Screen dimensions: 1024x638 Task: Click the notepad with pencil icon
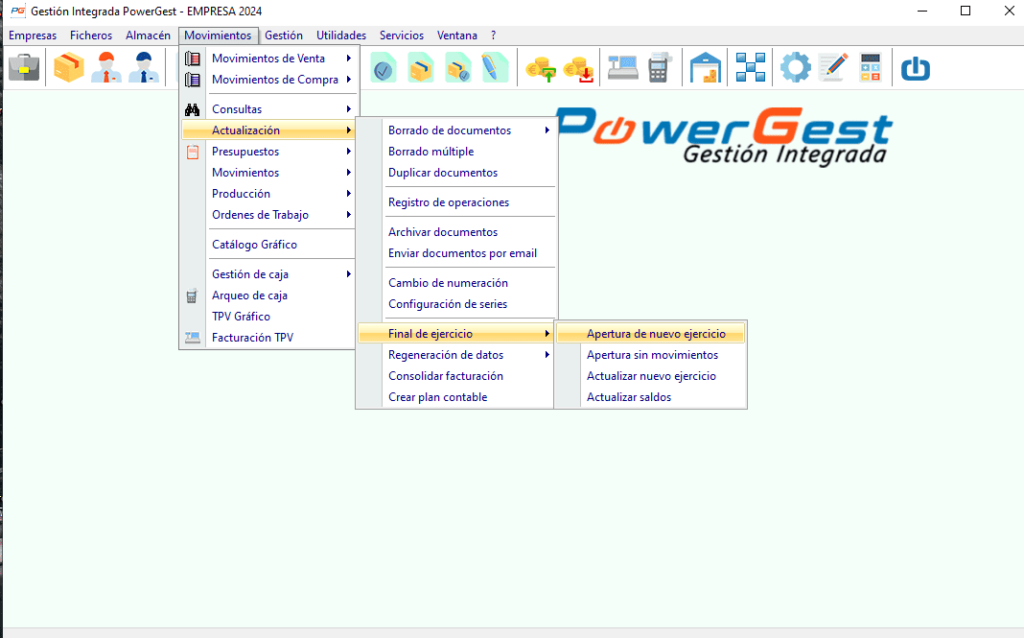[x=833, y=67]
